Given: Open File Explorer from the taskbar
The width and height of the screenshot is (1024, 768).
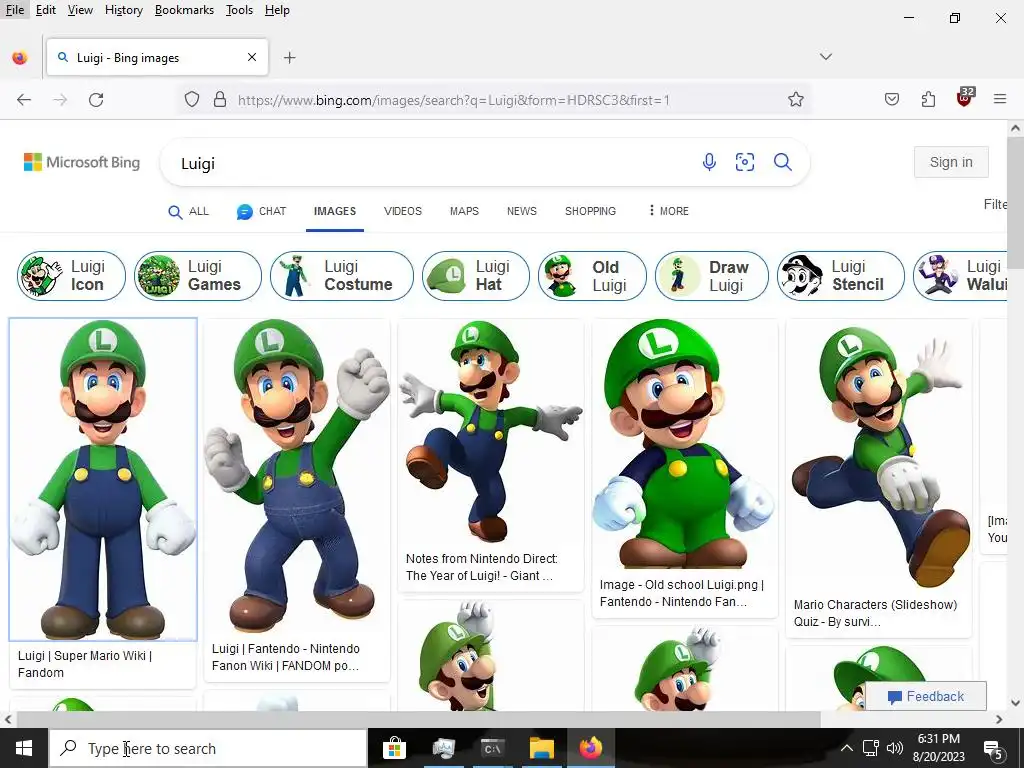Looking at the screenshot, I should click(541, 748).
